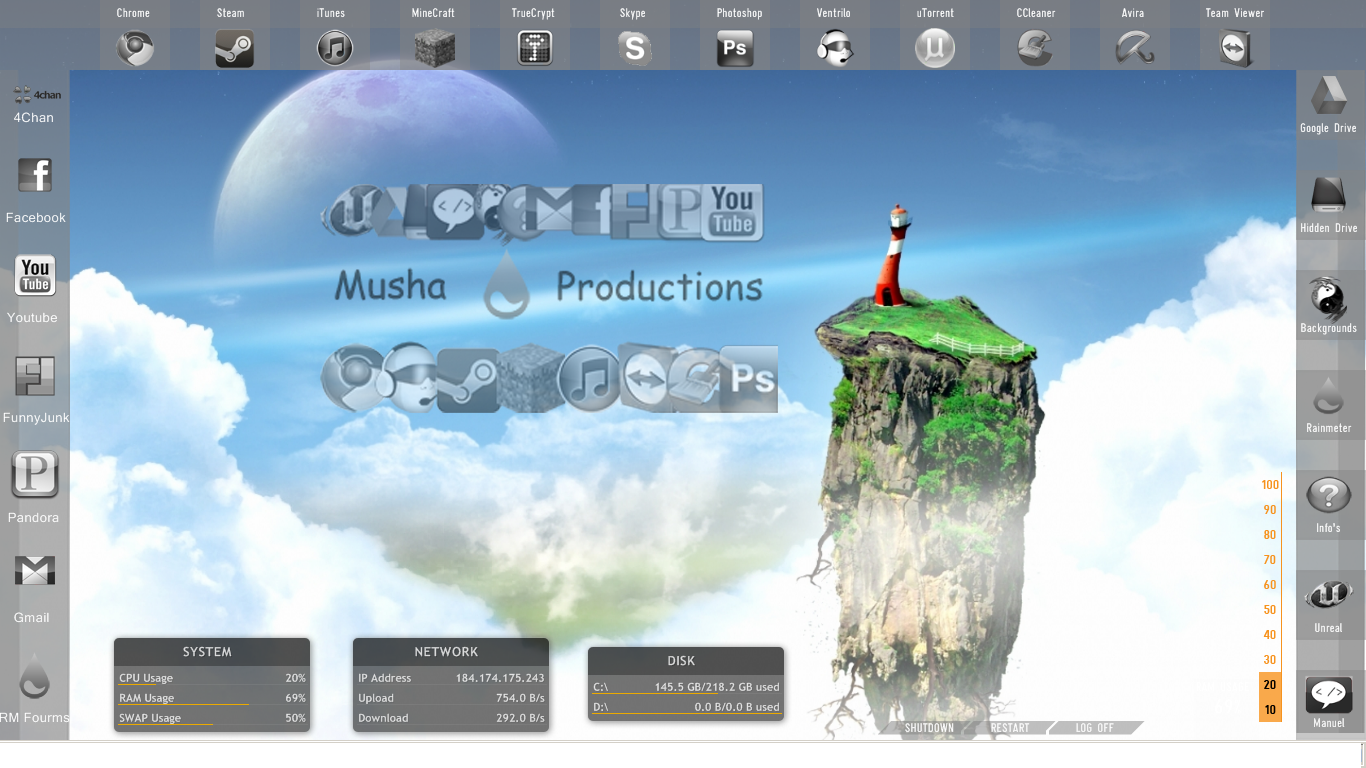Open the Chrome launcher icon
Image resolution: width=1366 pixels, height=768 pixels.
tap(134, 47)
